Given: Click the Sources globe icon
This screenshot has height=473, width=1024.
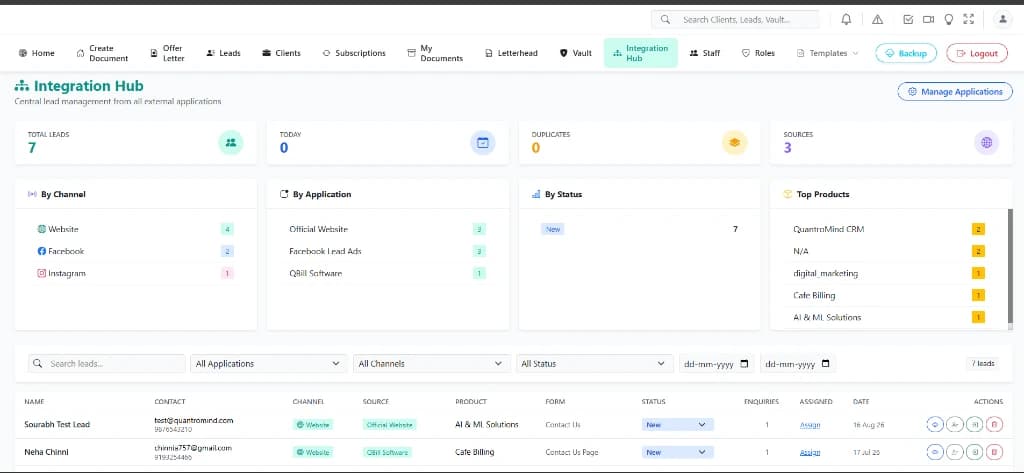Looking at the screenshot, I should coord(987,142).
